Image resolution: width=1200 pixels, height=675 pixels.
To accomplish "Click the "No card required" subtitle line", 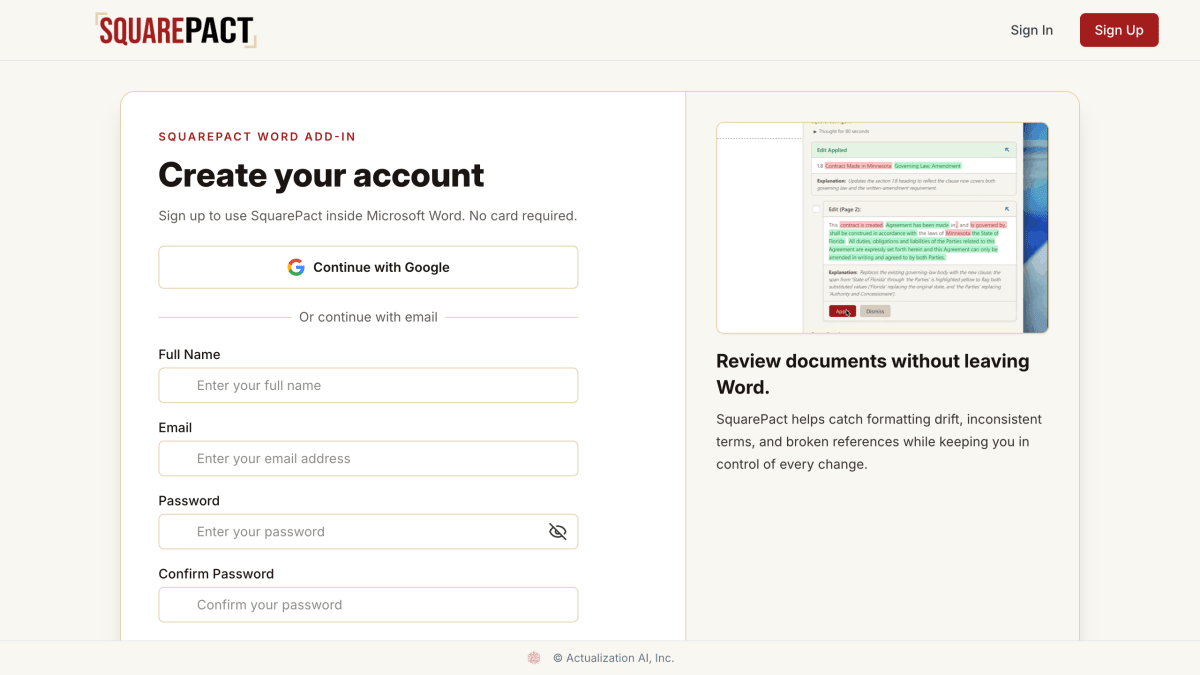I will click(367, 215).
